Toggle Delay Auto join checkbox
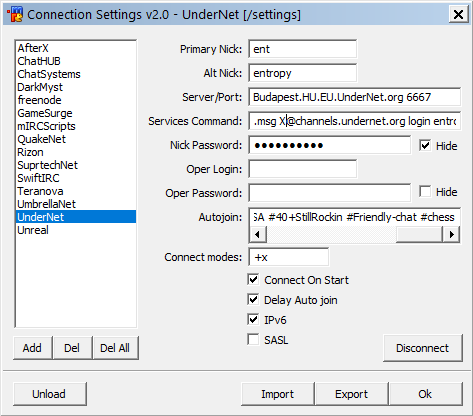 [x=253, y=300]
